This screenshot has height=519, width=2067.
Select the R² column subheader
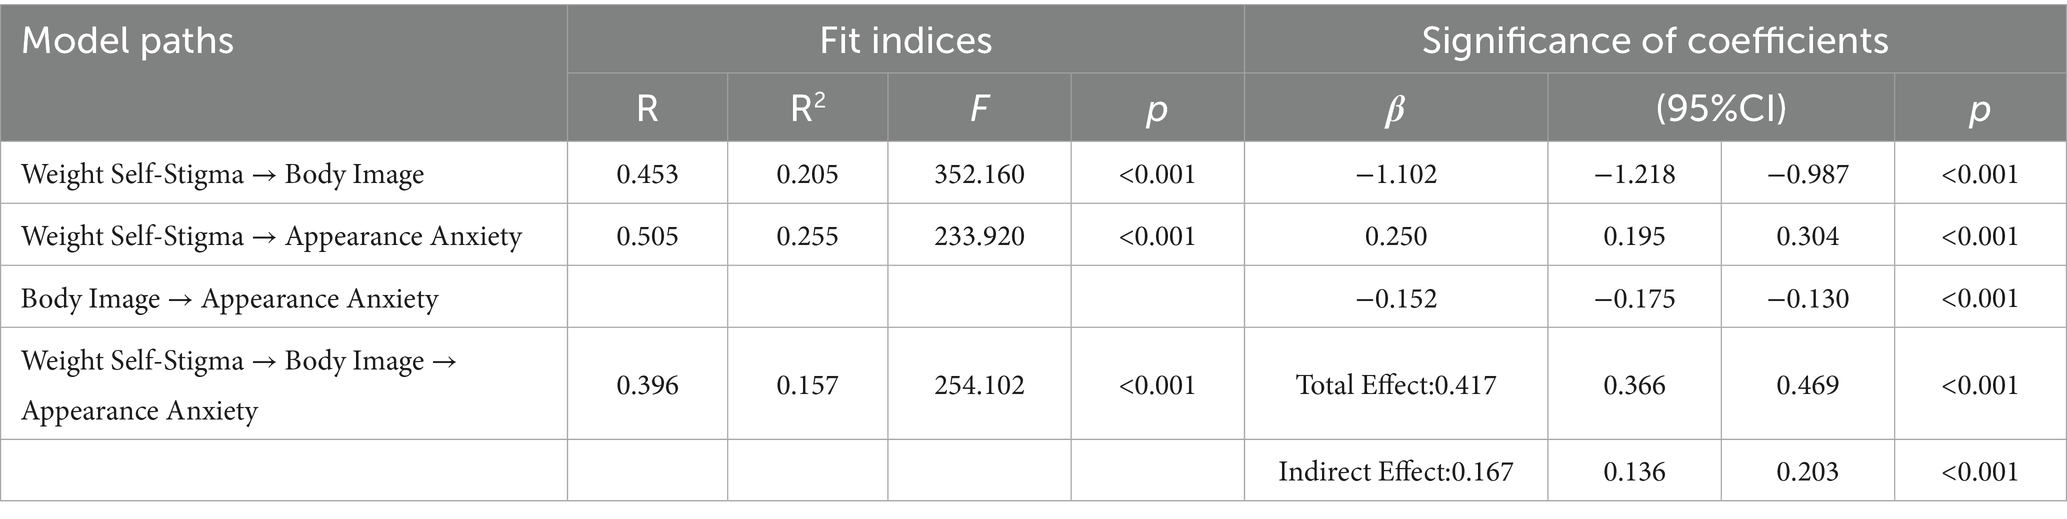[x=807, y=109]
